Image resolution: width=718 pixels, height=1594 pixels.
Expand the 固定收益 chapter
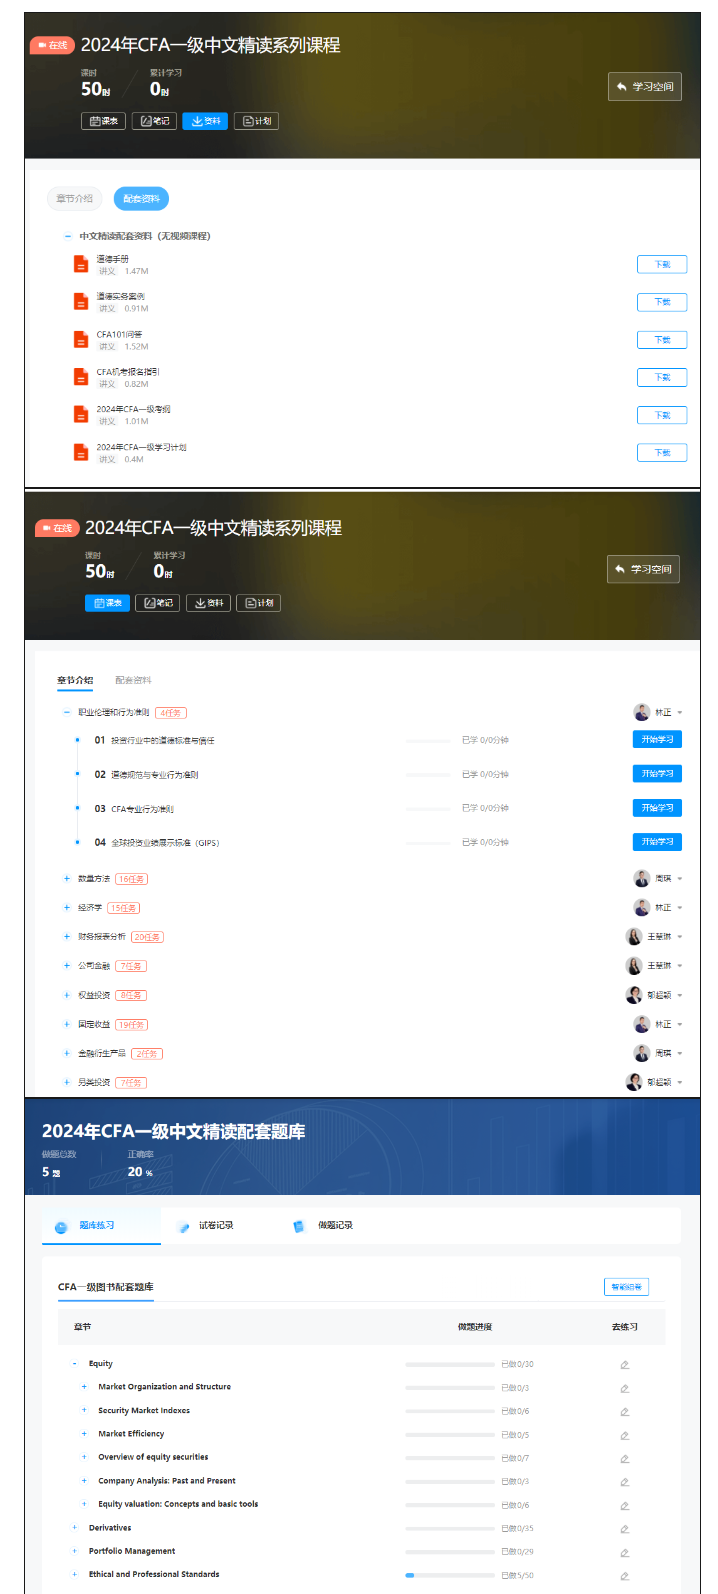[x=67, y=1024]
